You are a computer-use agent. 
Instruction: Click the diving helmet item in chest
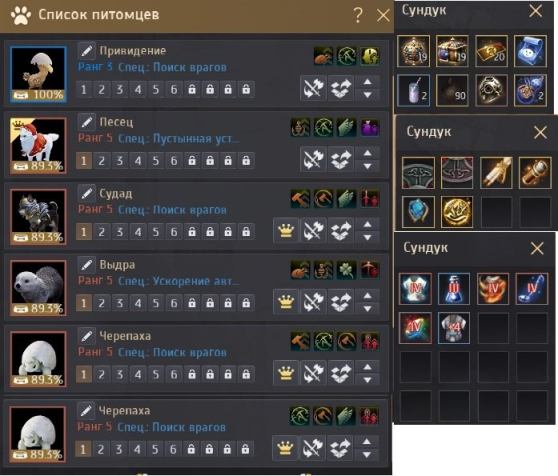pos(491,90)
